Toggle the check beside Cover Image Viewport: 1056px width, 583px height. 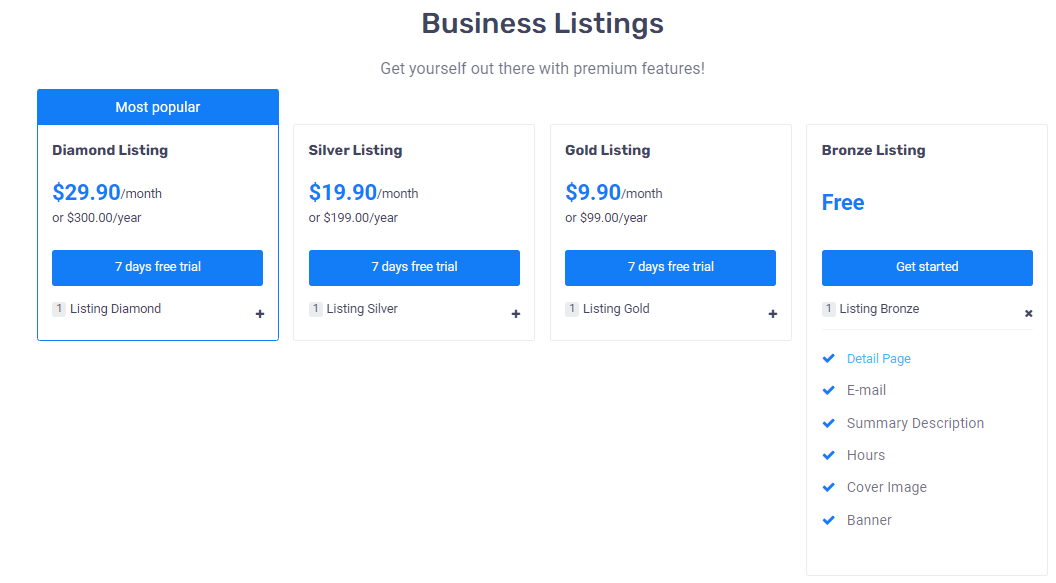pyautogui.click(x=828, y=487)
